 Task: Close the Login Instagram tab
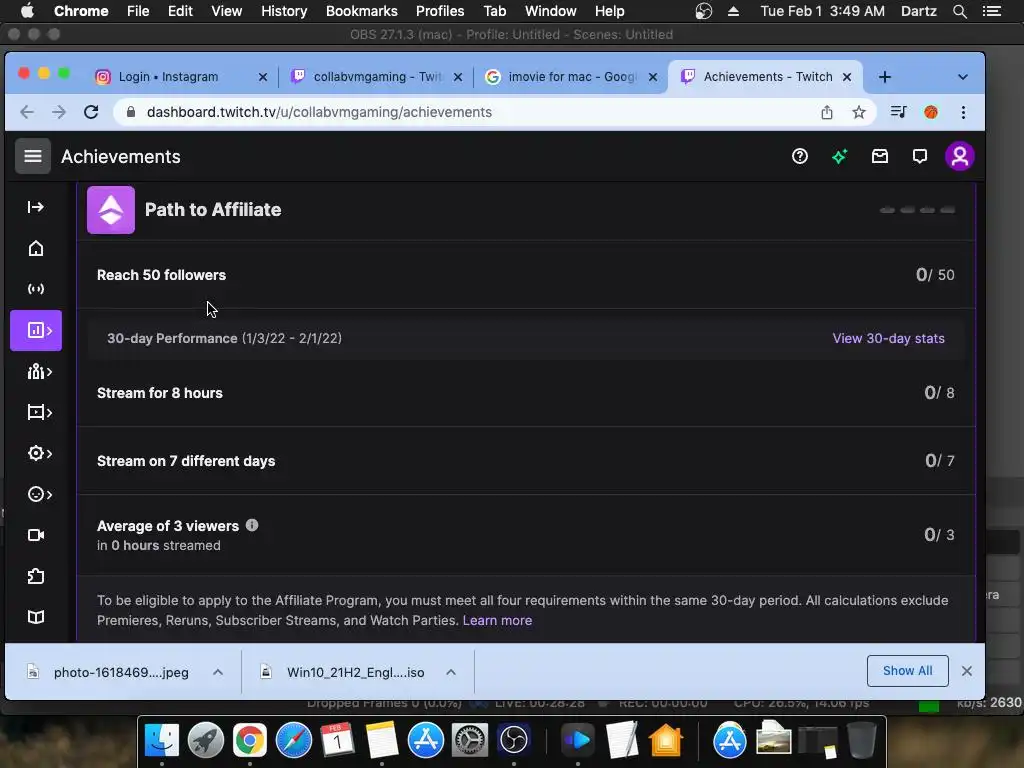(263, 77)
